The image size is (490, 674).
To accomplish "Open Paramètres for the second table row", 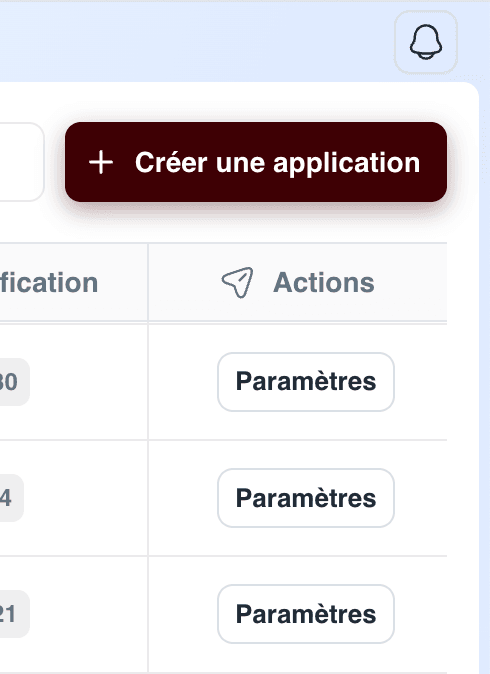I will pos(306,498).
